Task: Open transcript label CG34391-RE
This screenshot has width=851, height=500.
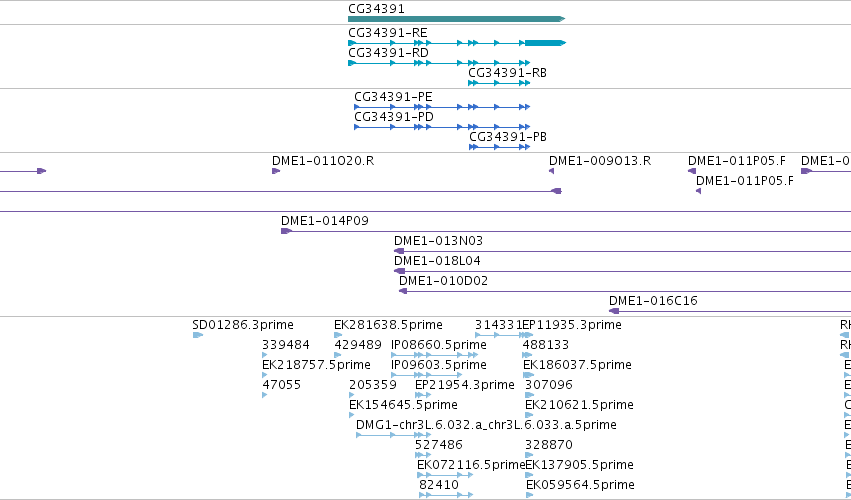Action: tap(388, 33)
